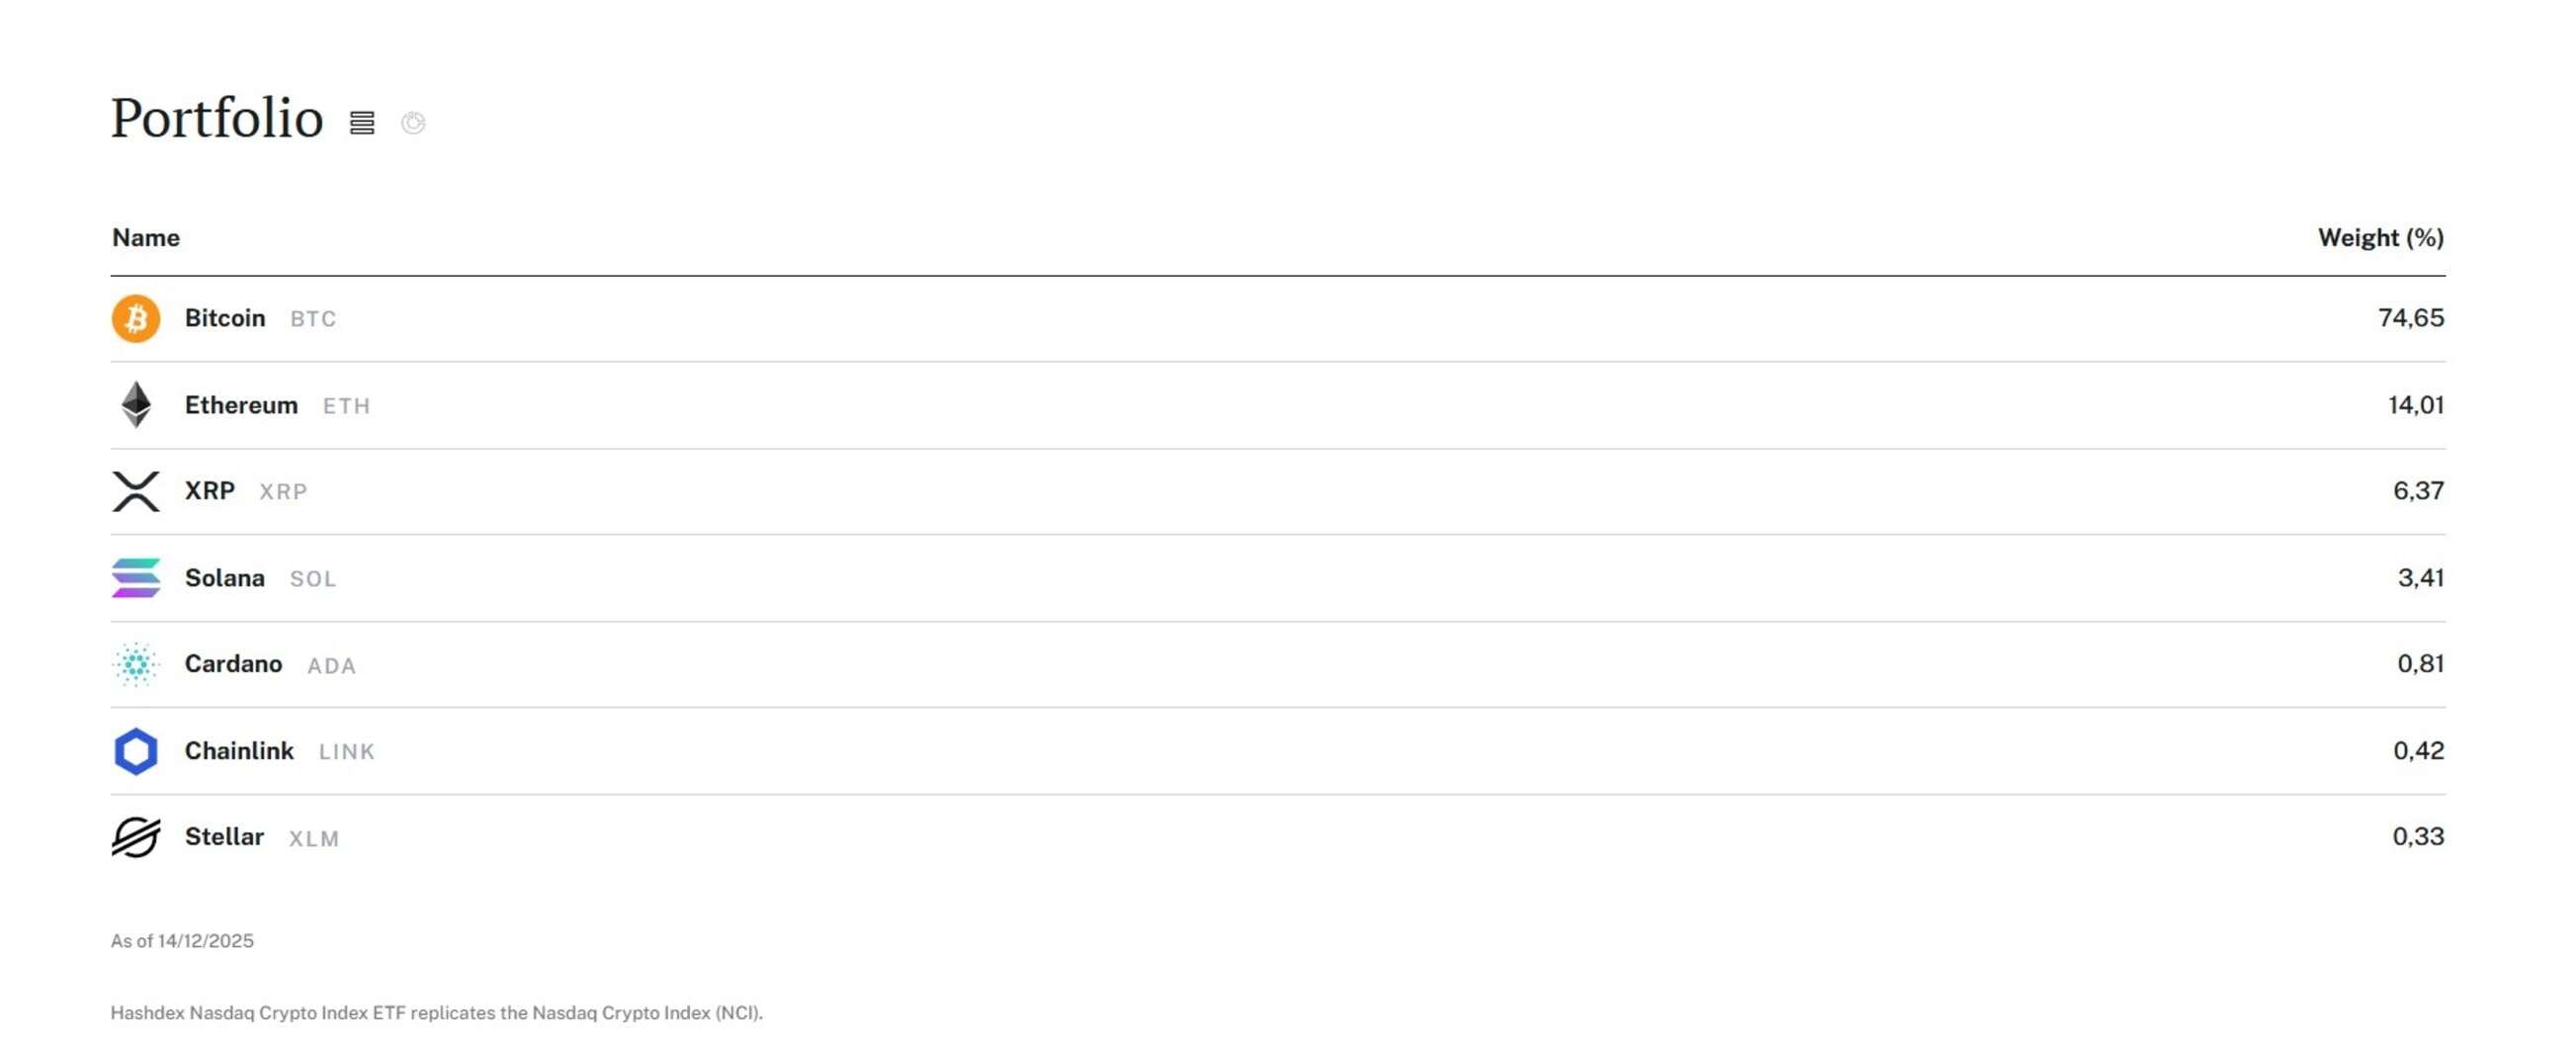2576x1040 pixels.
Task: Select the XRP logo icon
Action: [137, 491]
